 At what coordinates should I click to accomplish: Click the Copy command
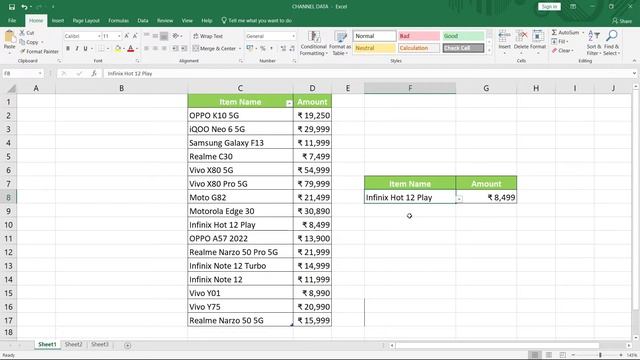(31, 42)
